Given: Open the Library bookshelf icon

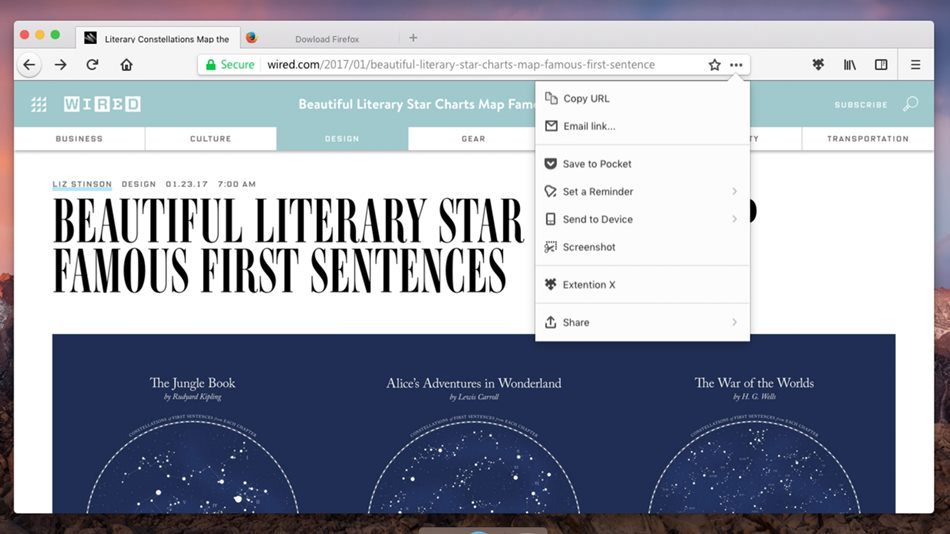Looking at the screenshot, I should pos(849,65).
